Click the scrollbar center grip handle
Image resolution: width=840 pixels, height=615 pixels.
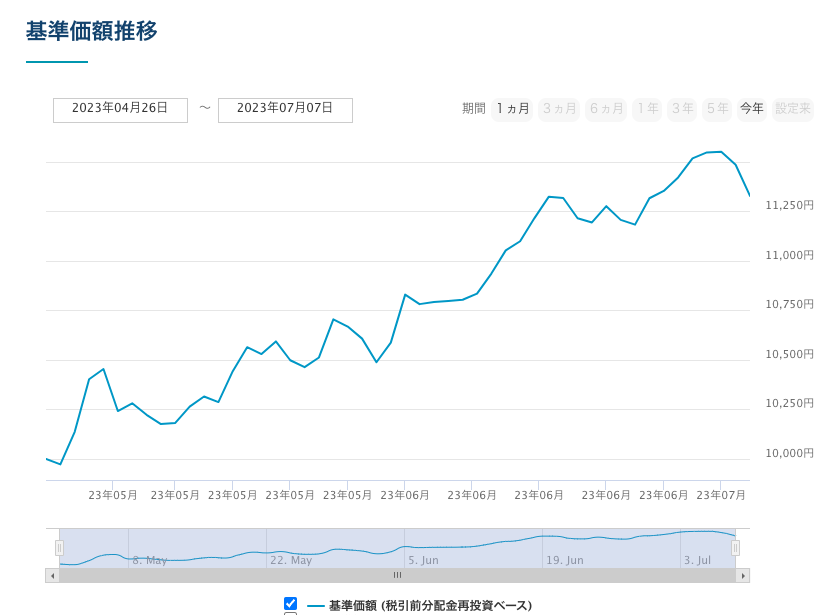point(397,575)
